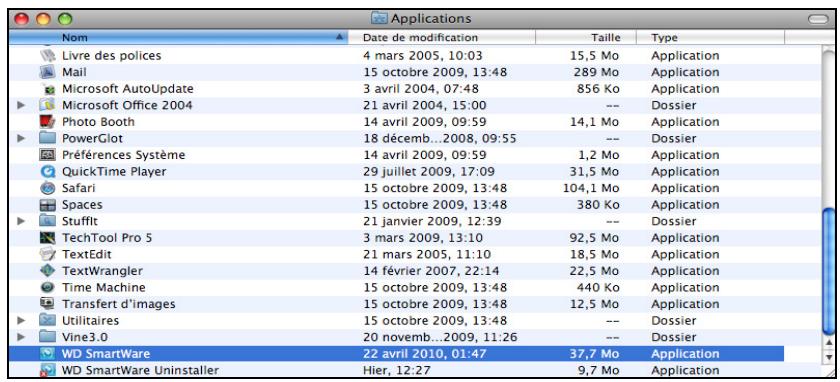840x382 pixels.
Task: Sort by the Taille column header
Action: [586, 38]
